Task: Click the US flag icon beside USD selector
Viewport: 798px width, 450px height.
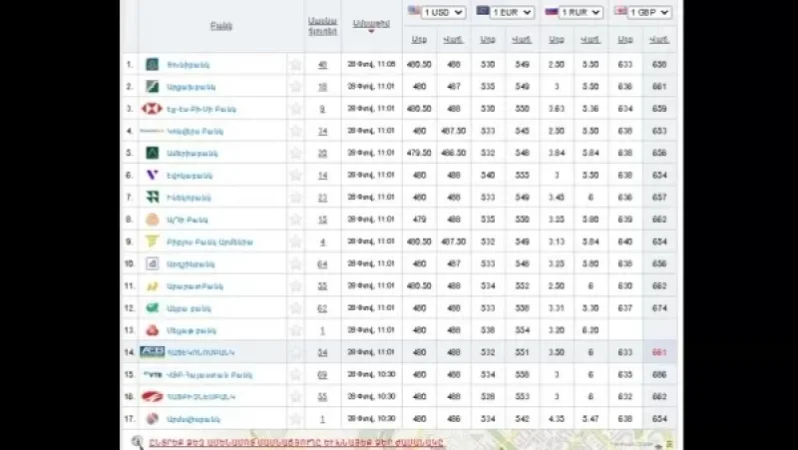Action: tap(414, 11)
